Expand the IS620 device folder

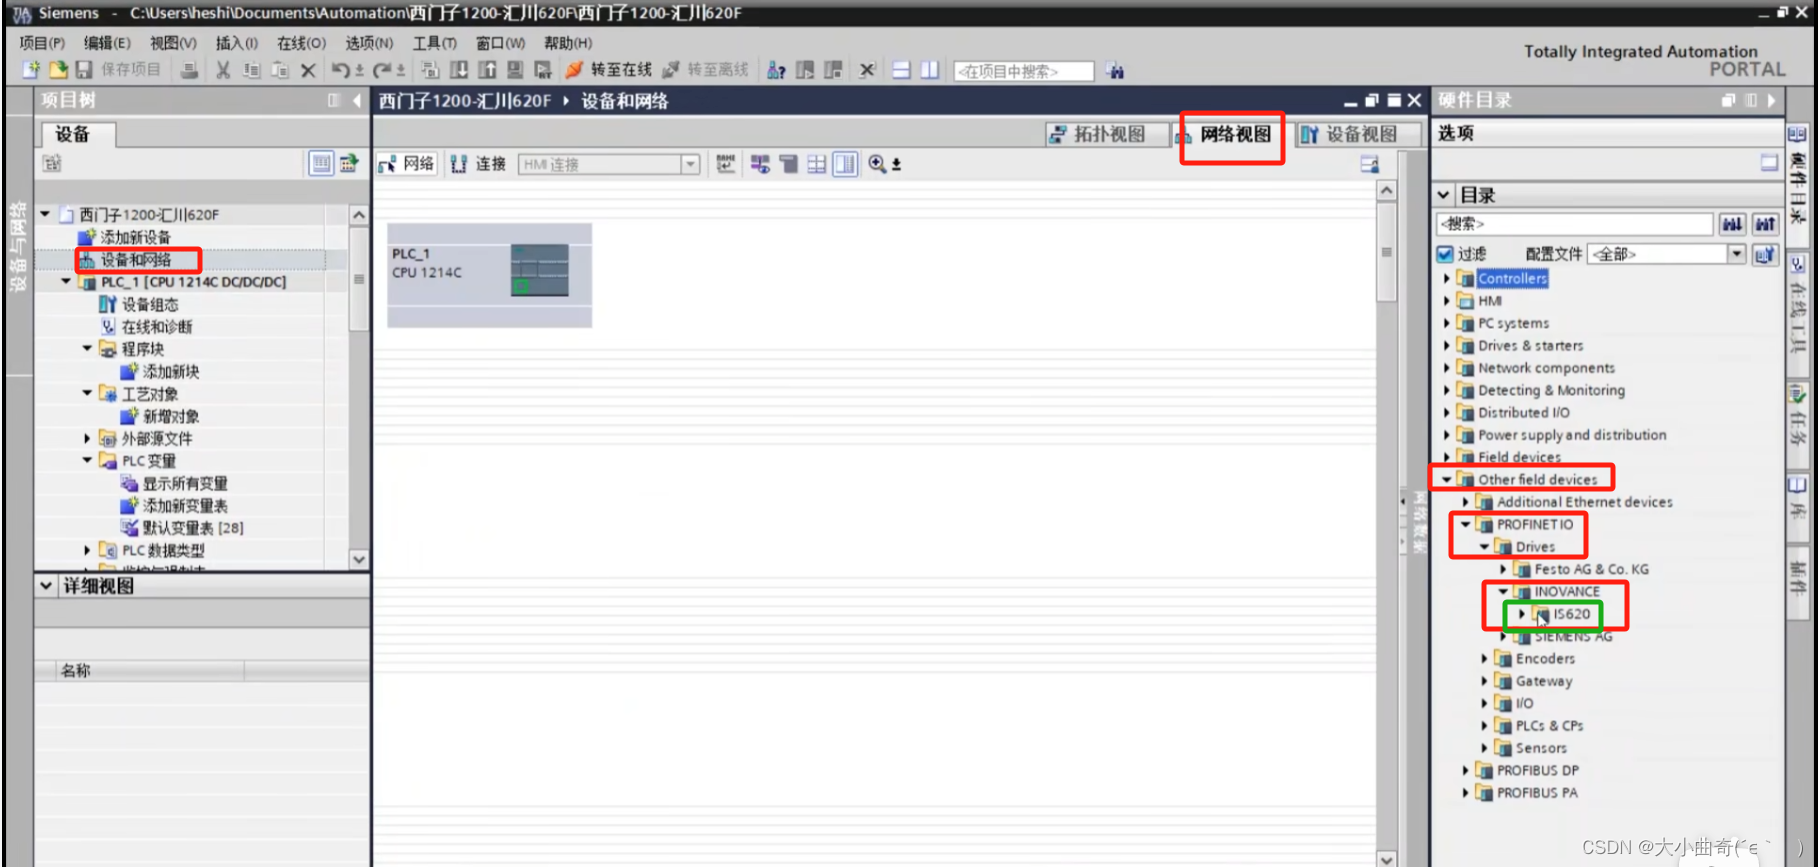point(1522,614)
